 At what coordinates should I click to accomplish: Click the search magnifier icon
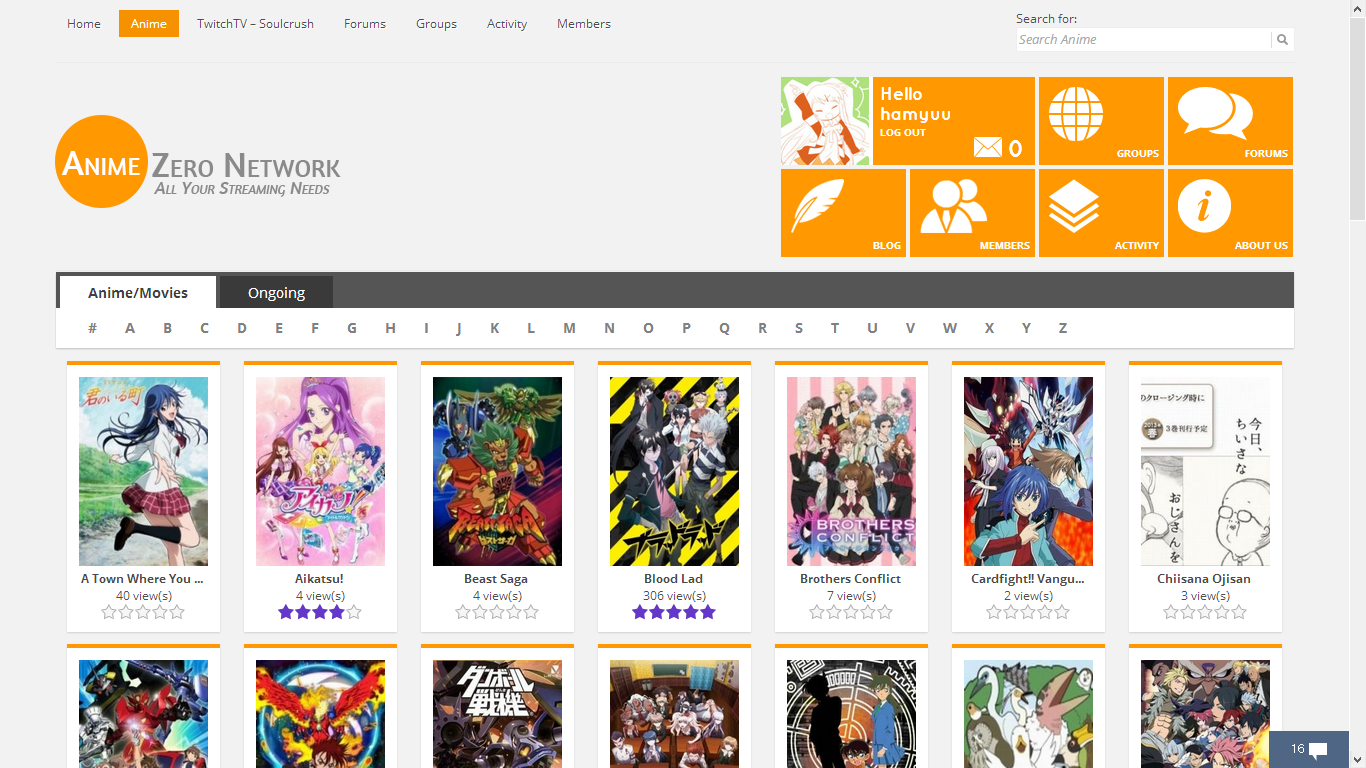click(x=1282, y=40)
